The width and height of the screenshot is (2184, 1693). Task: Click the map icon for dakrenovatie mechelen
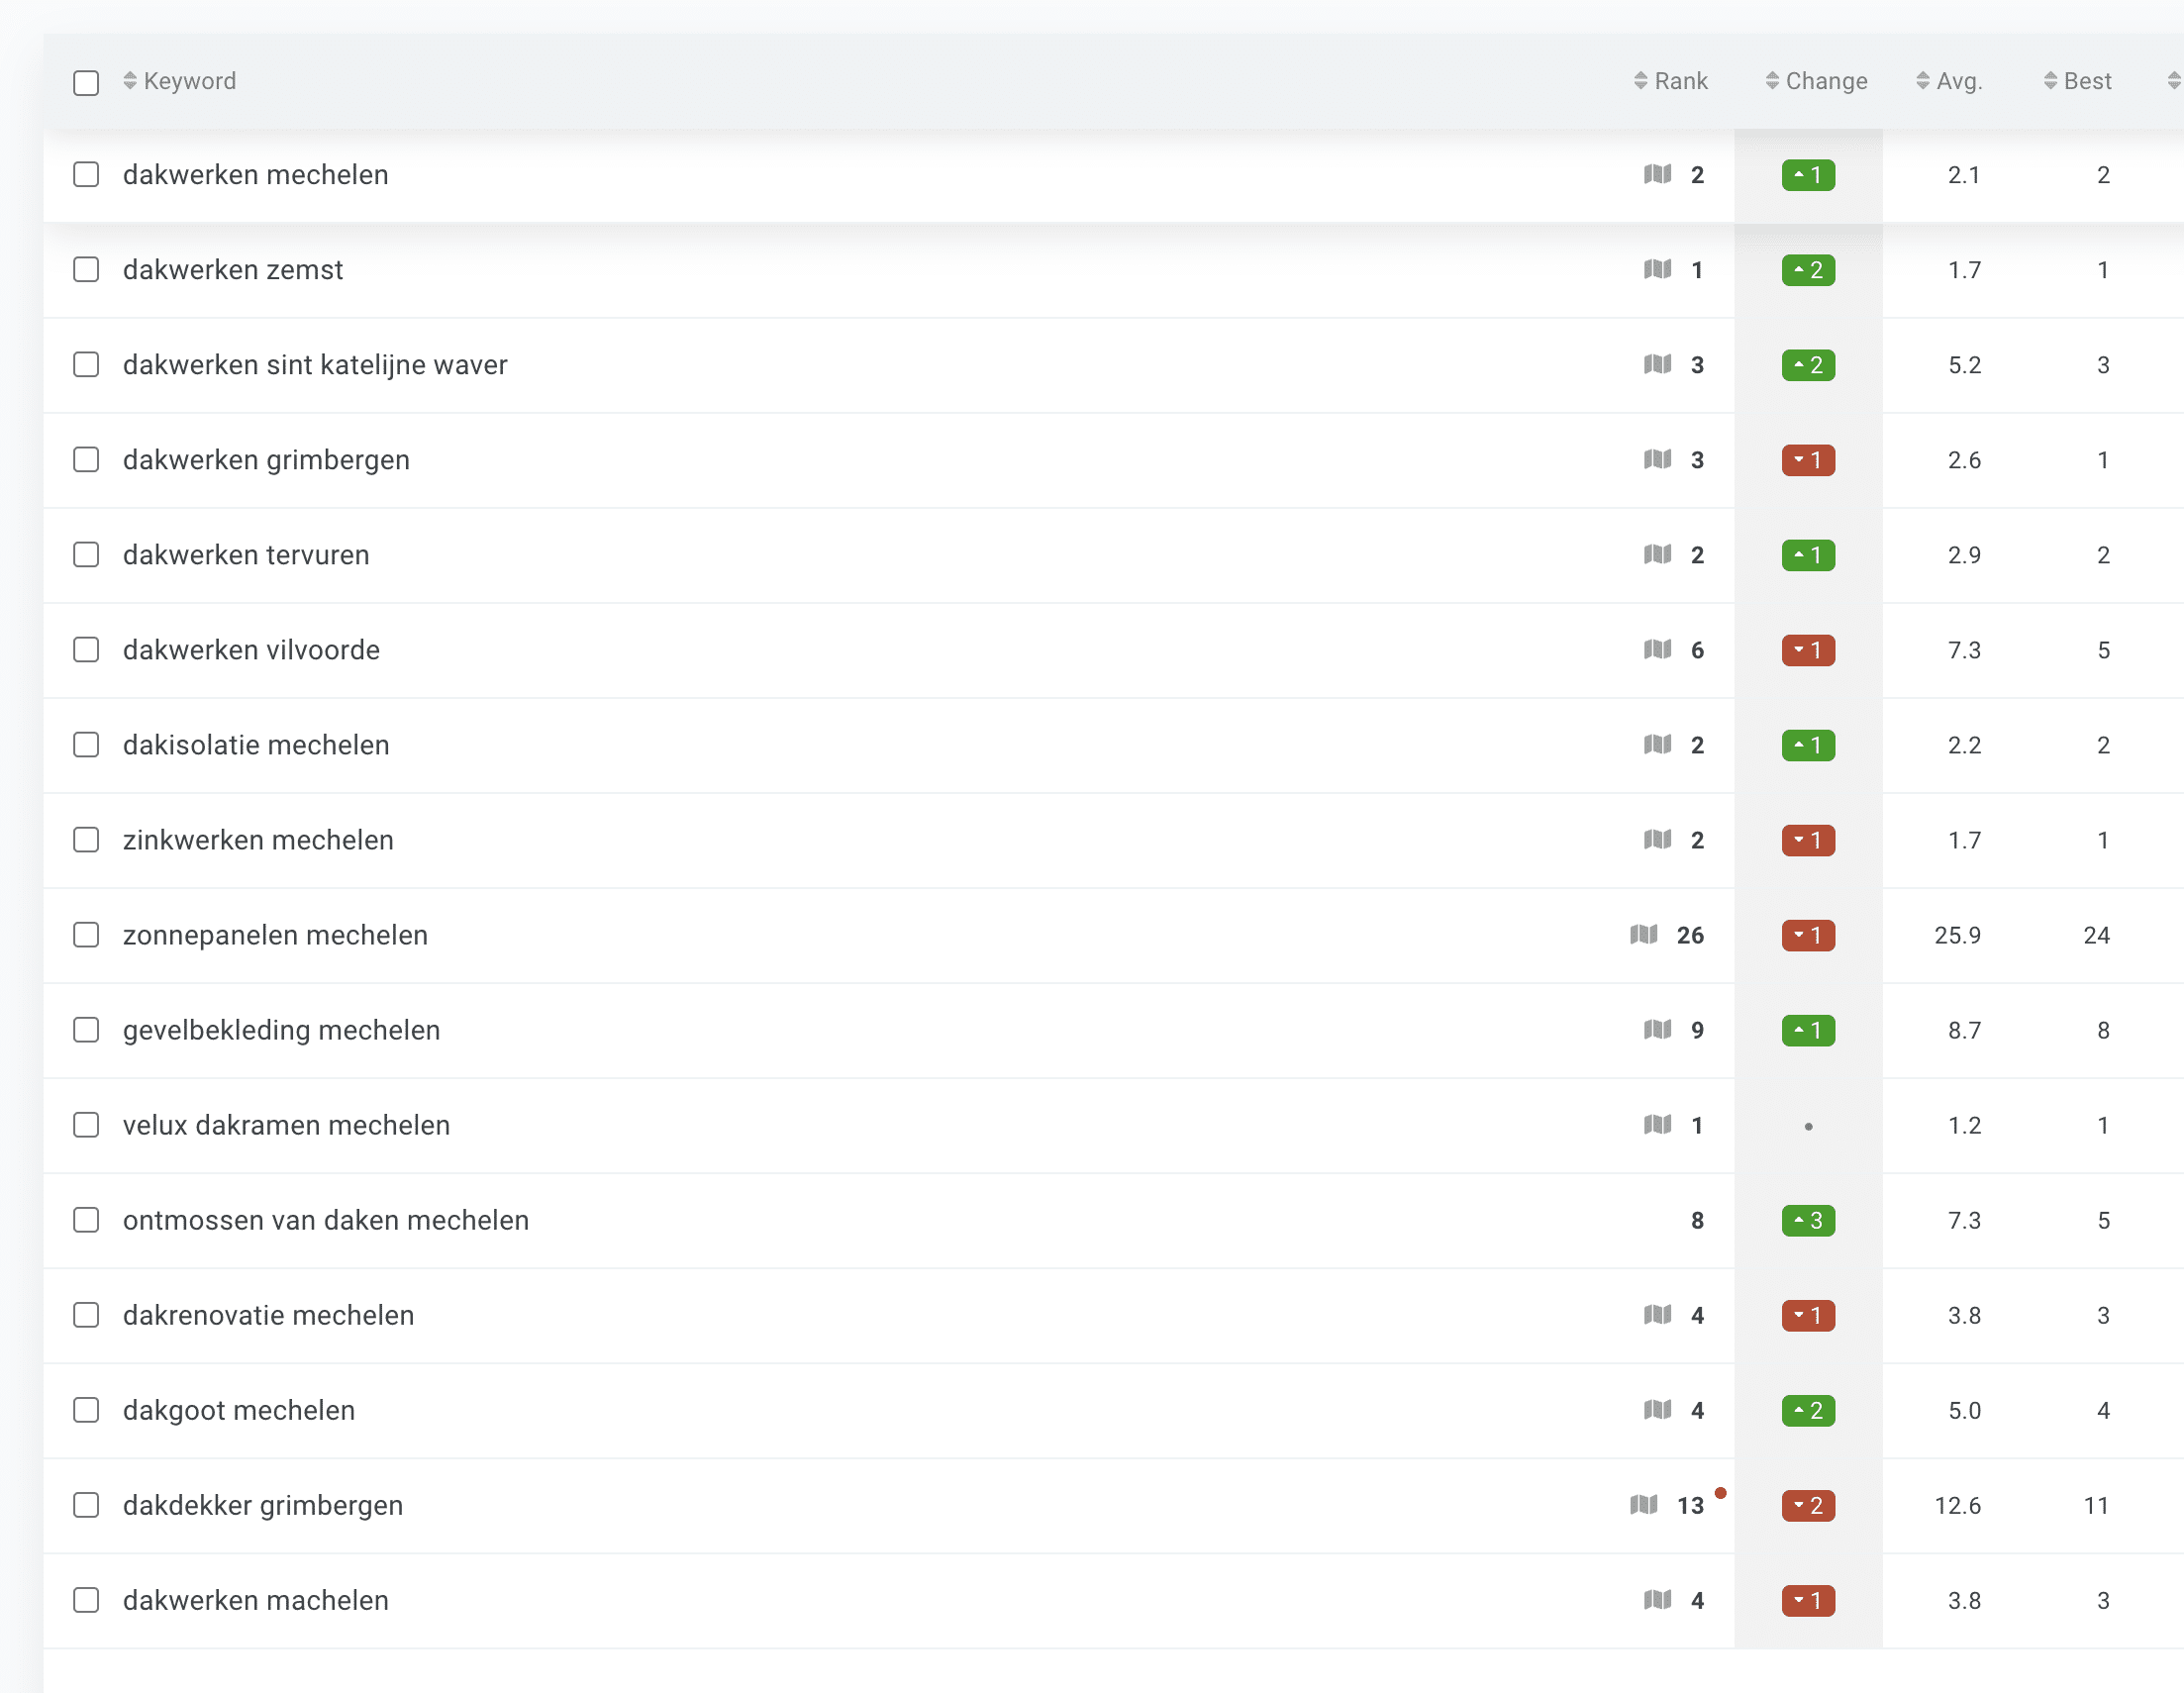tap(1657, 1314)
